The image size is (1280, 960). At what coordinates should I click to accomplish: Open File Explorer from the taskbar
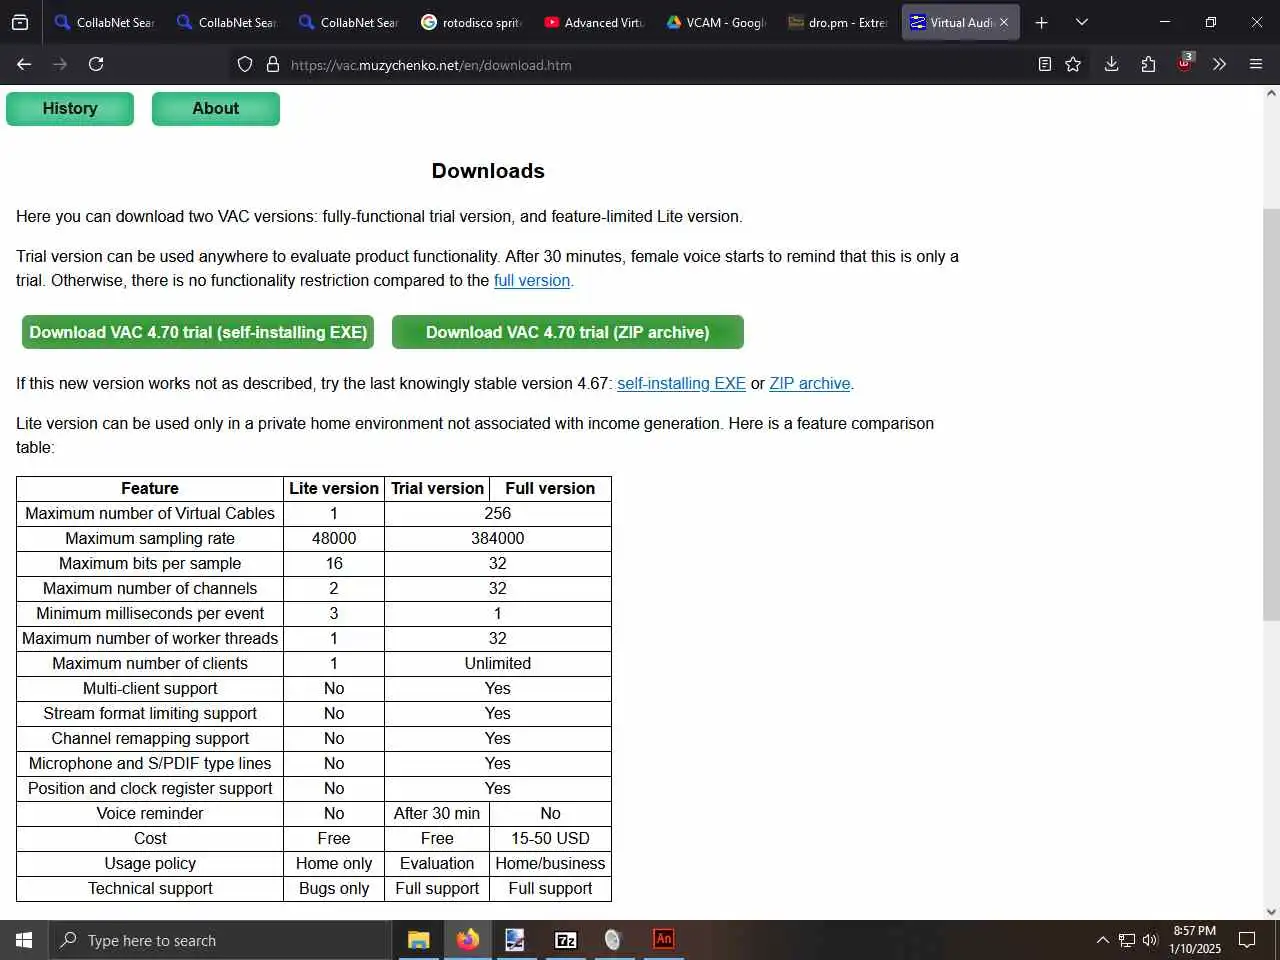[x=418, y=940]
